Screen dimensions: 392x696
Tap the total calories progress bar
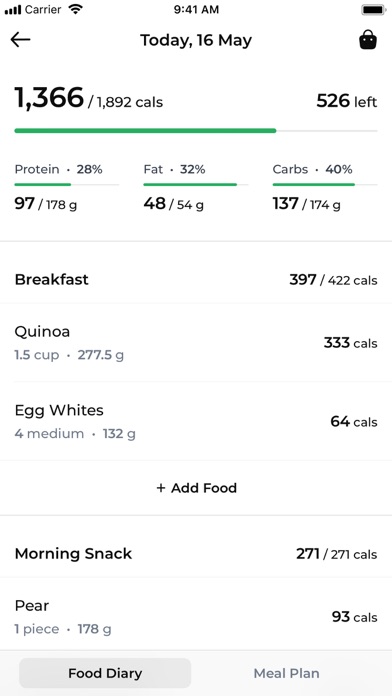(x=196, y=131)
